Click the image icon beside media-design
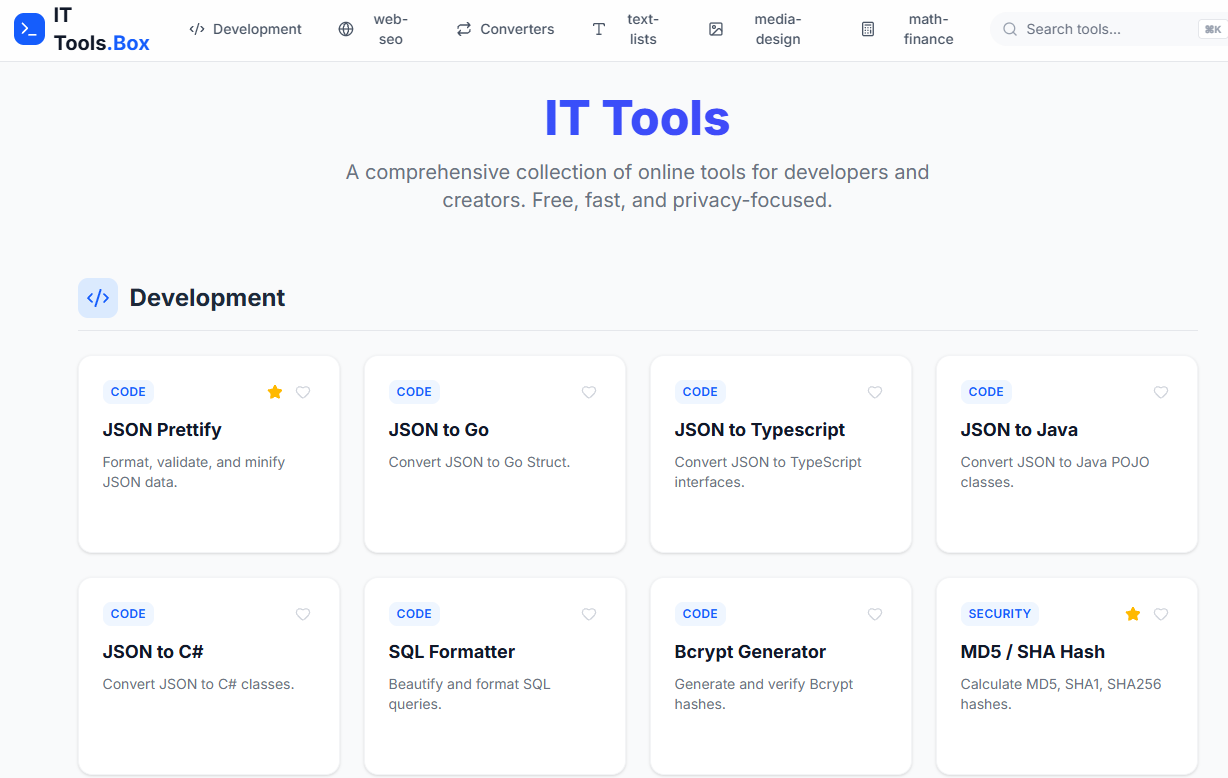The width and height of the screenshot is (1228, 778). [716, 29]
